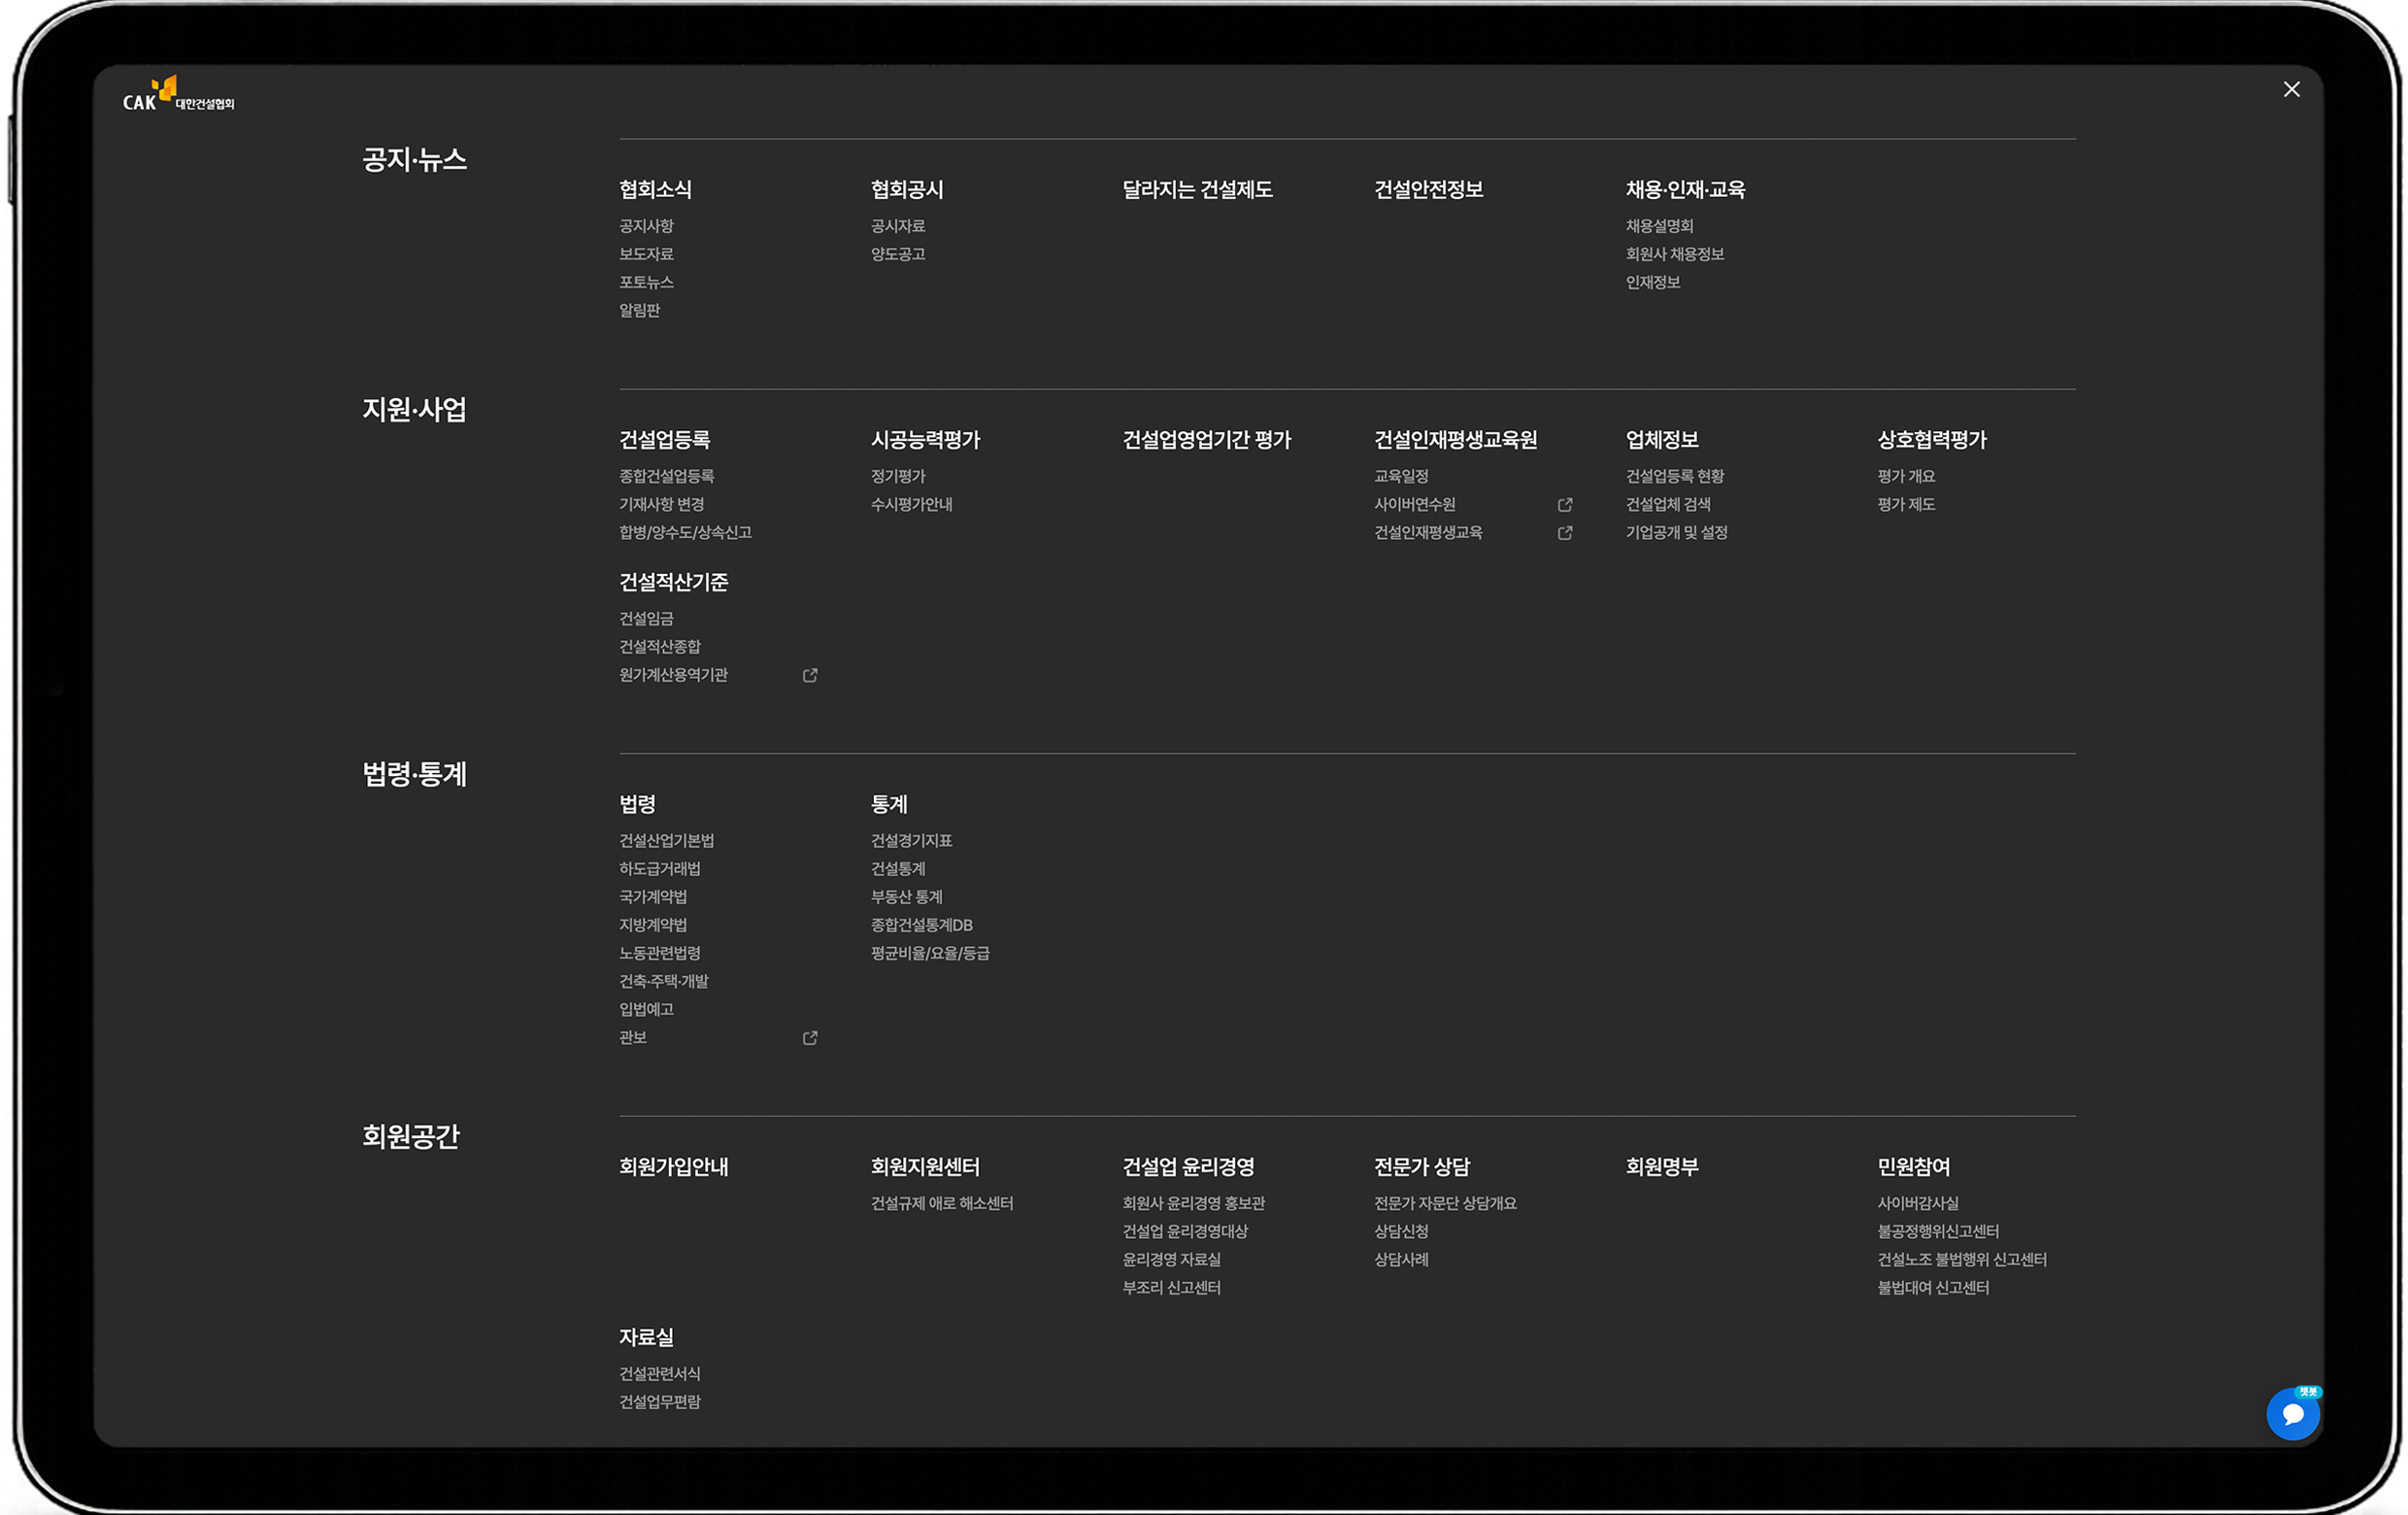Viewport: 2408px width, 1515px height.
Task: Open 채용·인재·교육 menu heading
Action: (1685, 190)
